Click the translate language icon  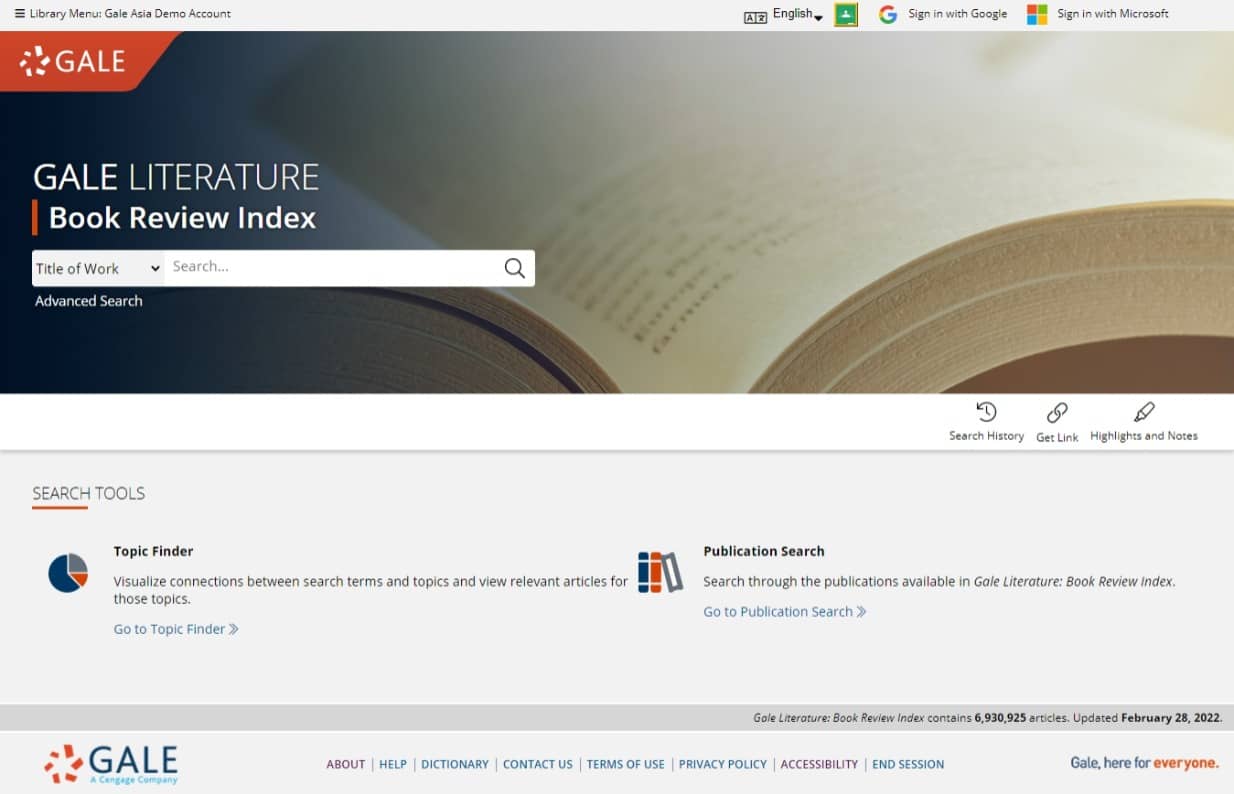point(755,17)
